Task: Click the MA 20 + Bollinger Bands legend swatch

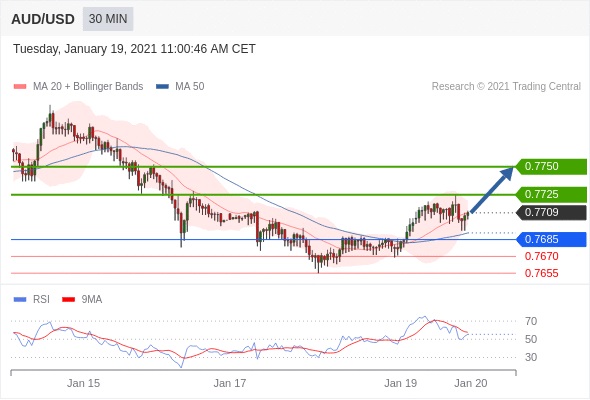Action: click(x=20, y=87)
